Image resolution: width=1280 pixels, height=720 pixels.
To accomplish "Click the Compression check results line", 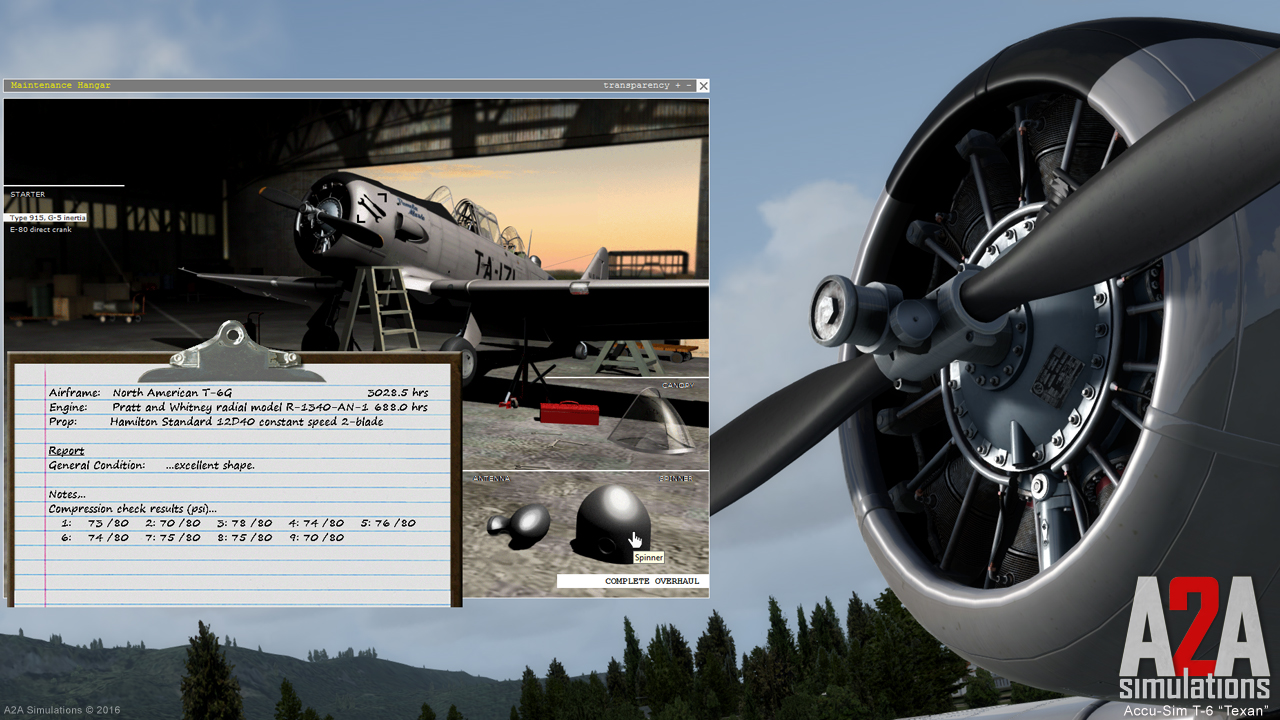I will tap(133, 509).
